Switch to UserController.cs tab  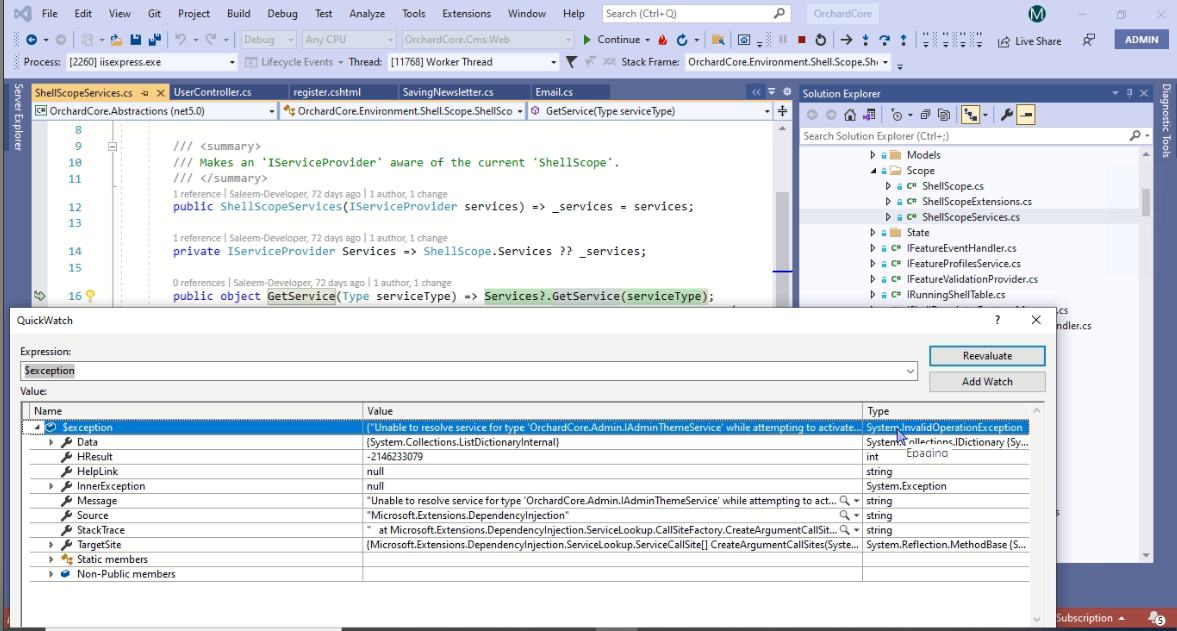click(x=212, y=92)
